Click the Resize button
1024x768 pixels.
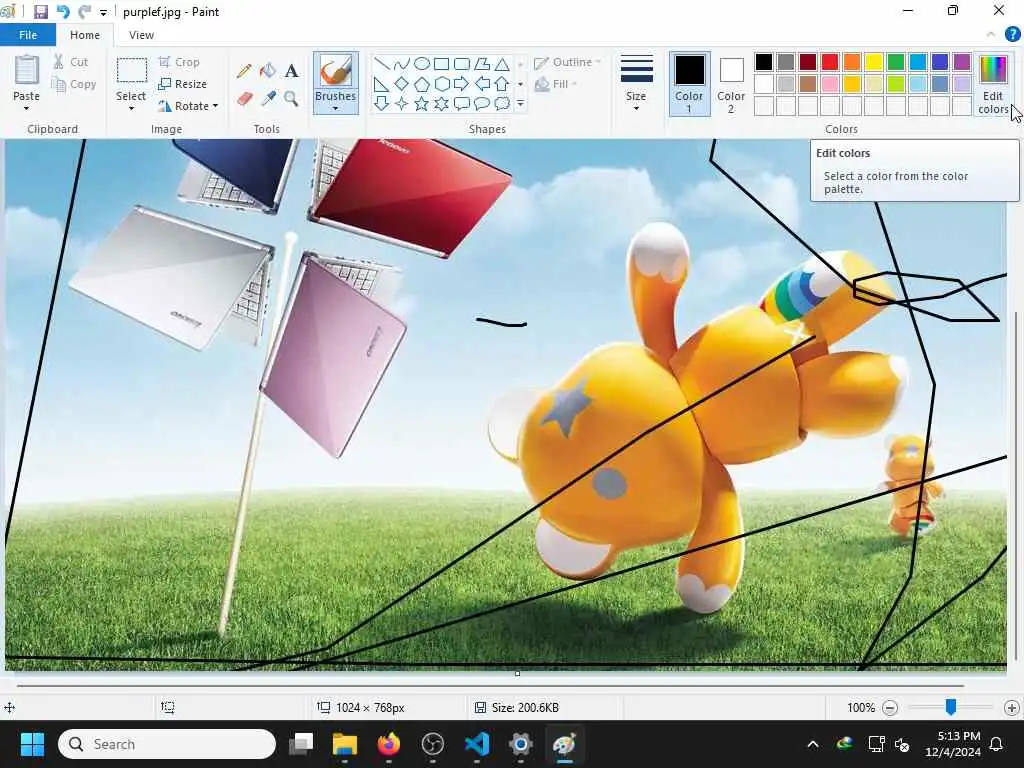click(x=183, y=84)
